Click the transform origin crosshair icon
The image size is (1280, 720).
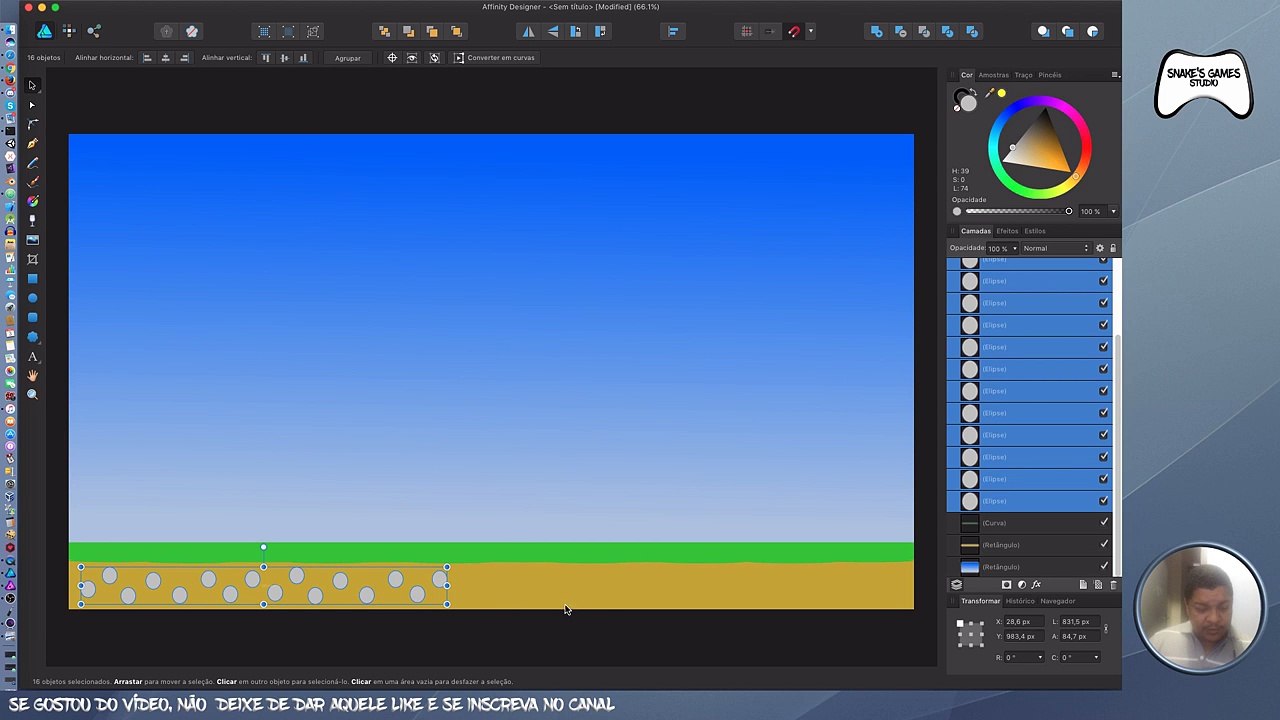point(392,58)
